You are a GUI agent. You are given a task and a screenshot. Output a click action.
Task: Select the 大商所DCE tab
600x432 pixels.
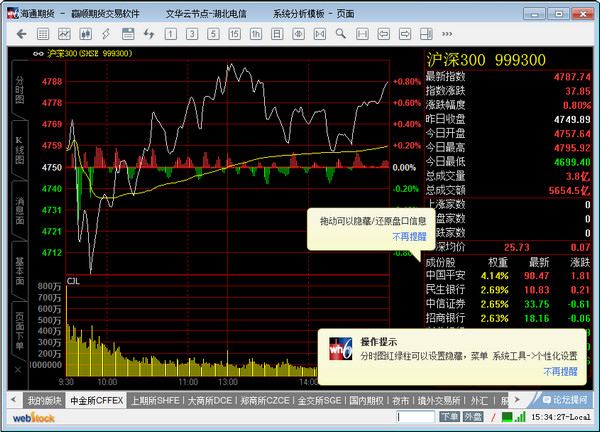pyautogui.click(x=210, y=401)
